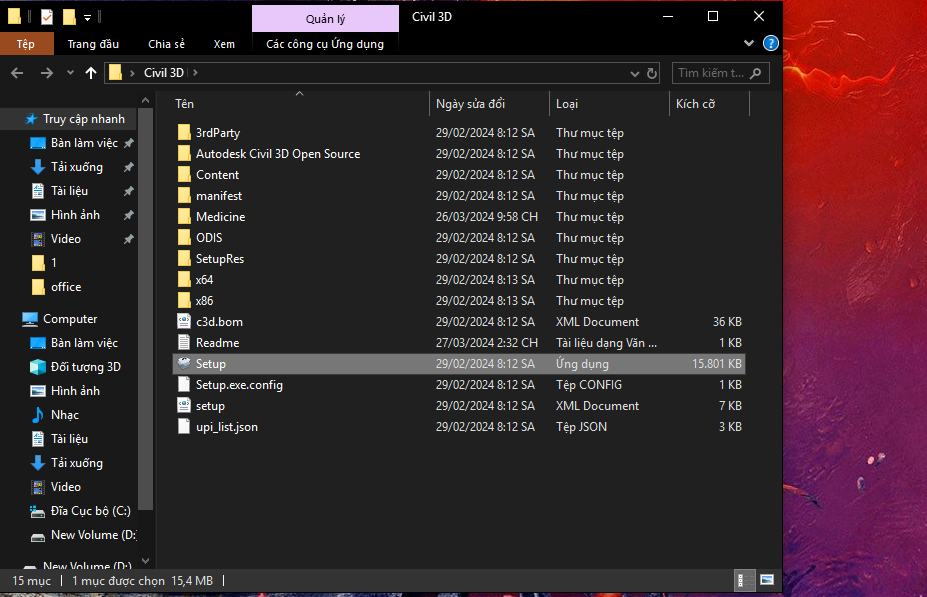Open Explorer help with the question mark icon
The width and height of the screenshot is (927, 597).
[x=770, y=43]
